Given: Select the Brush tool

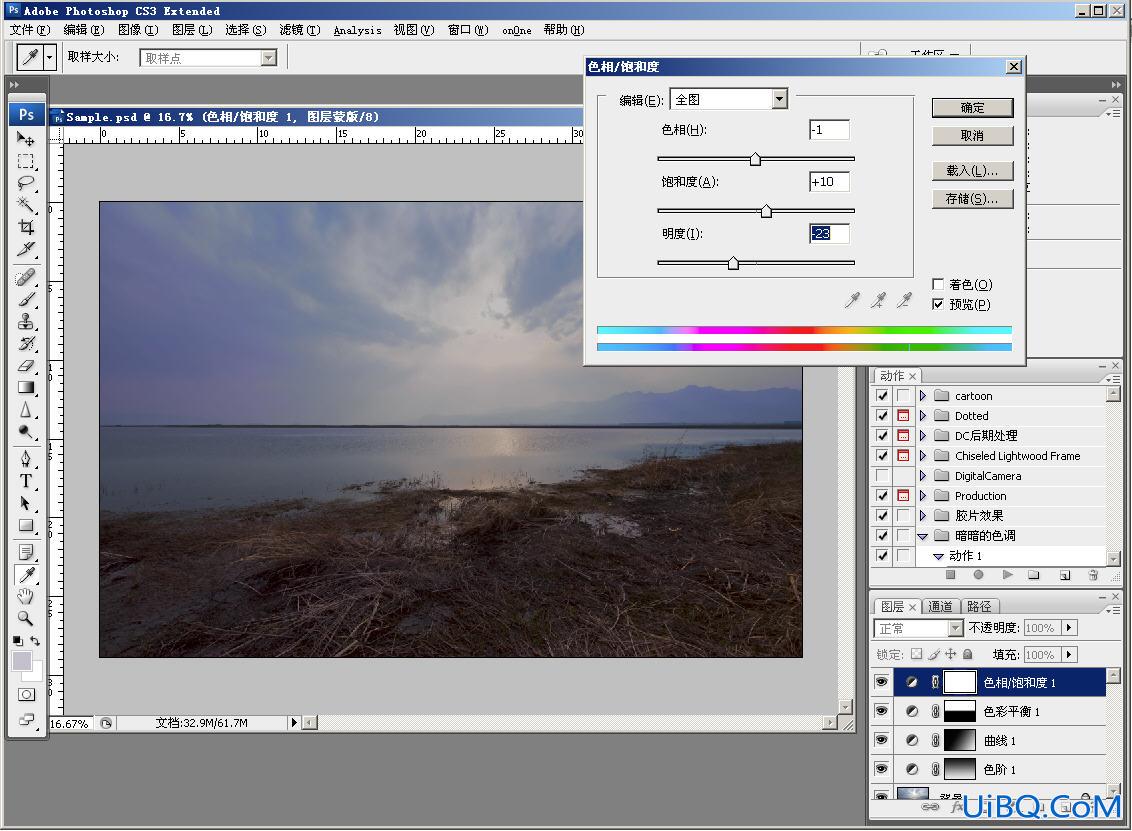Looking at the screenshot, I should click(26, 299).
